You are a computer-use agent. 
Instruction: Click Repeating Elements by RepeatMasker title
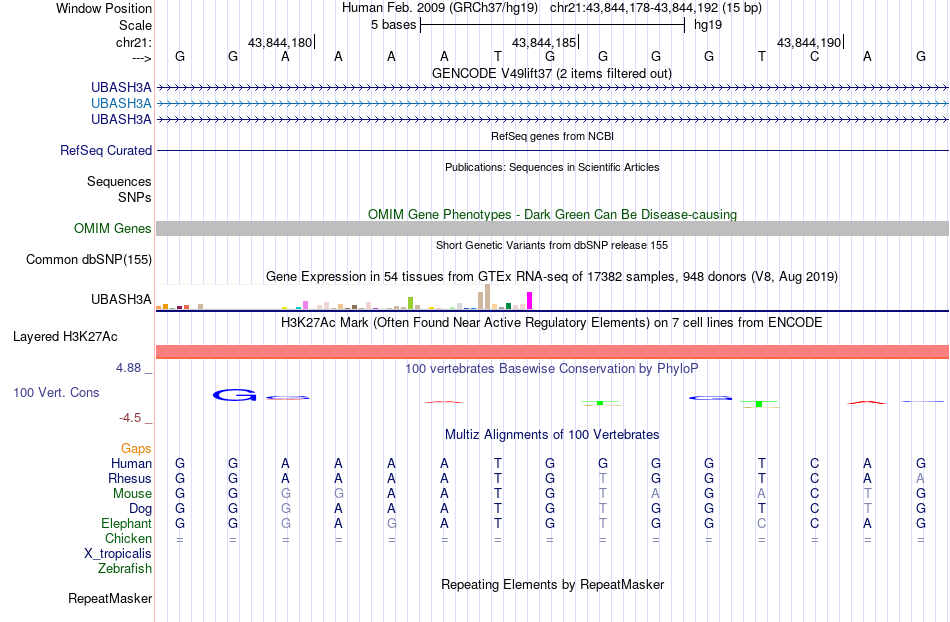point(553,584)
